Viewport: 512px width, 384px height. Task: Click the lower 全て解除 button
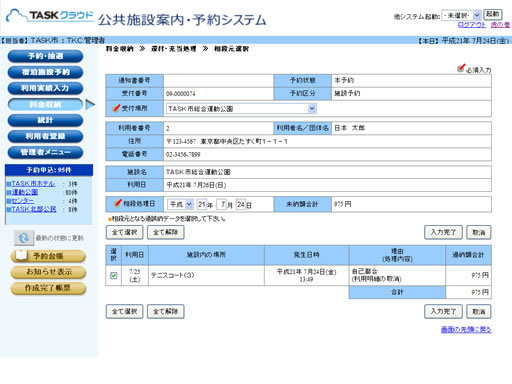(x=165, y=312)
